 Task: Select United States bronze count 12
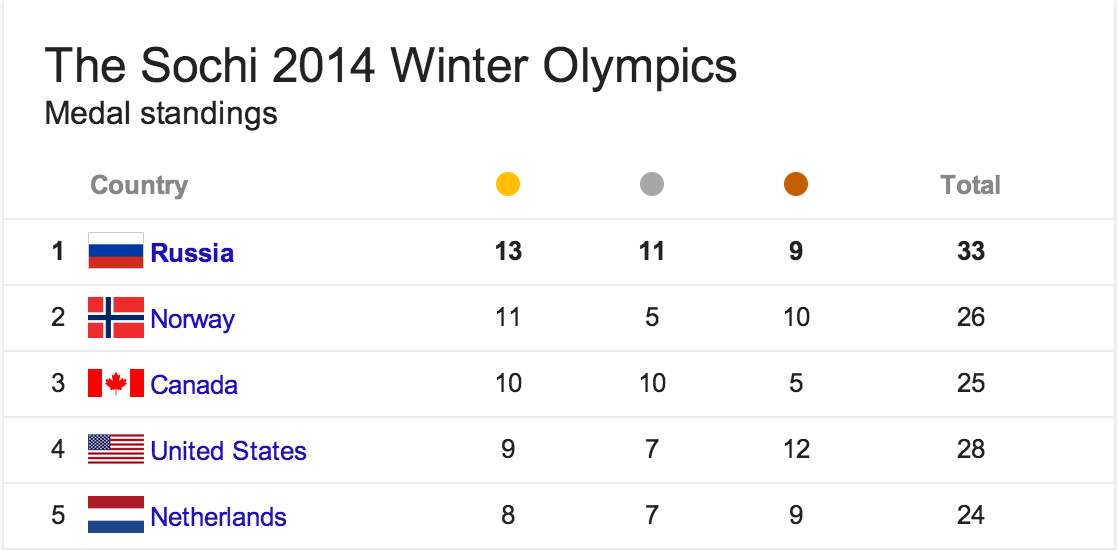pos(796,449)
